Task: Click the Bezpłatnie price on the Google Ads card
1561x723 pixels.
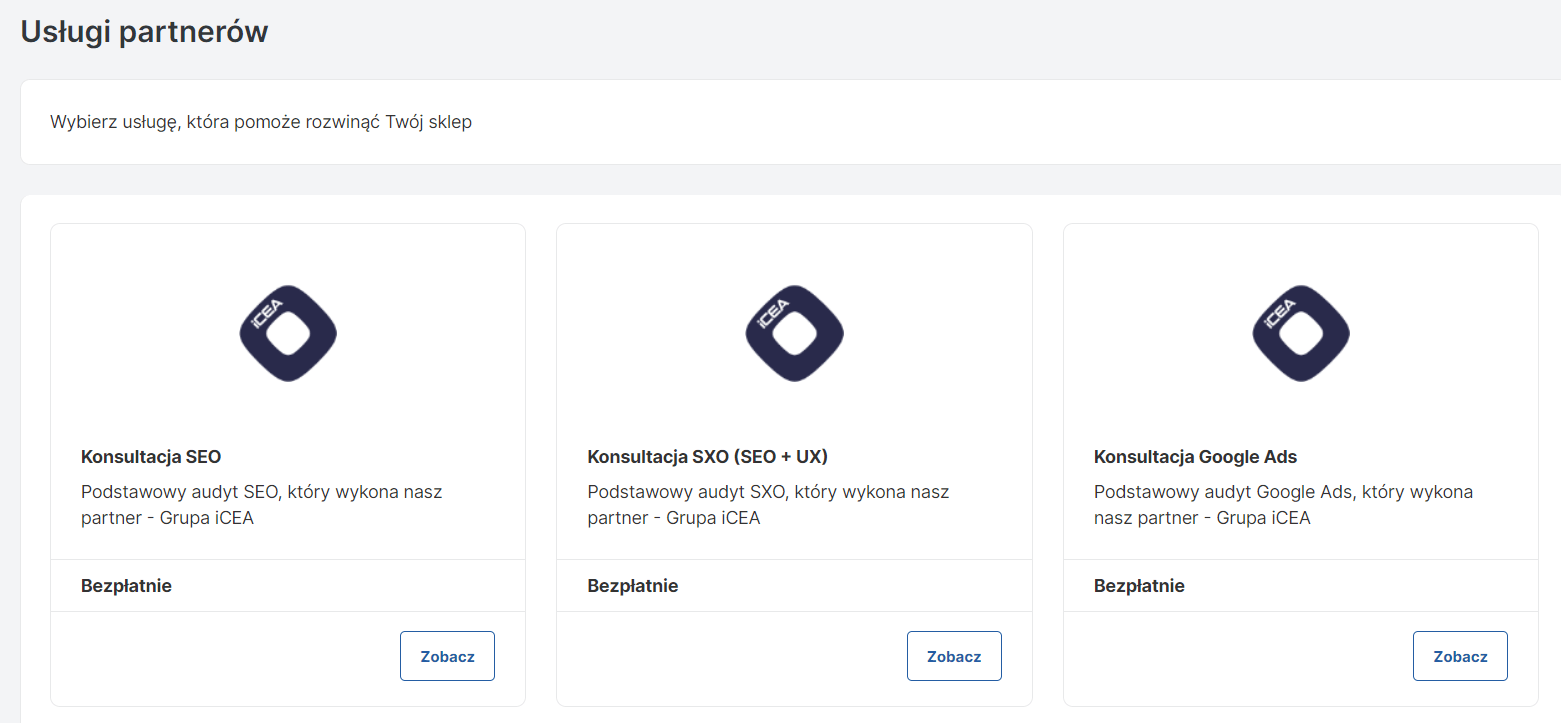Action: point(1139,586)
